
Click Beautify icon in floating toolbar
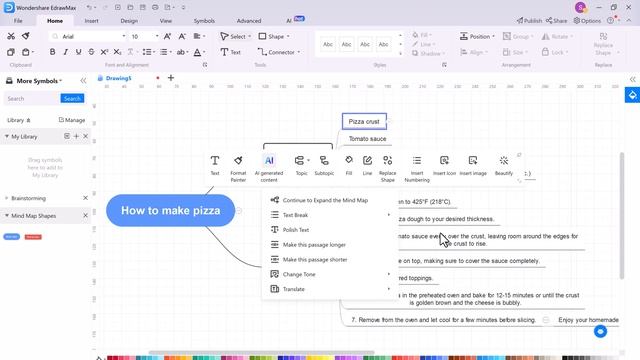click(504, 165)
